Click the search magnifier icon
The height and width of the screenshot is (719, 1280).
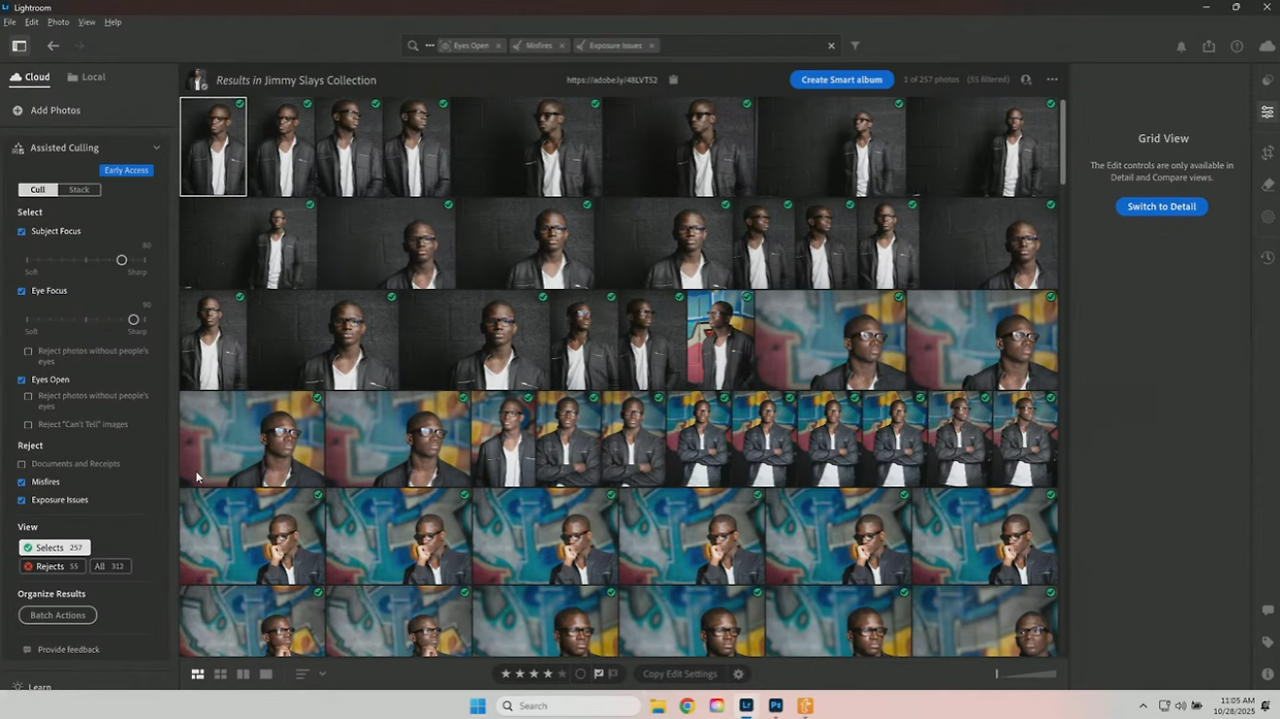click(x=413, y=46)
